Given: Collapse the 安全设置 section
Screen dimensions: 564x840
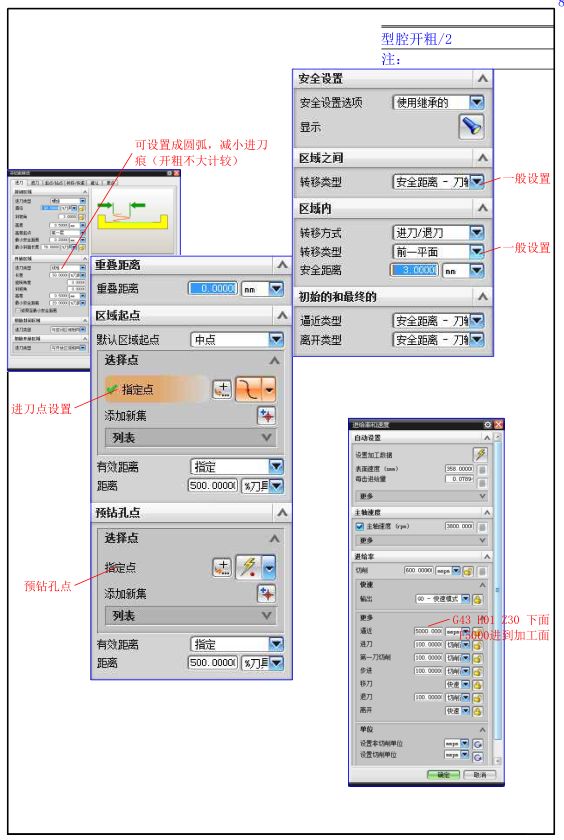Looking at the screenshot, I should [x=483, y=78].
